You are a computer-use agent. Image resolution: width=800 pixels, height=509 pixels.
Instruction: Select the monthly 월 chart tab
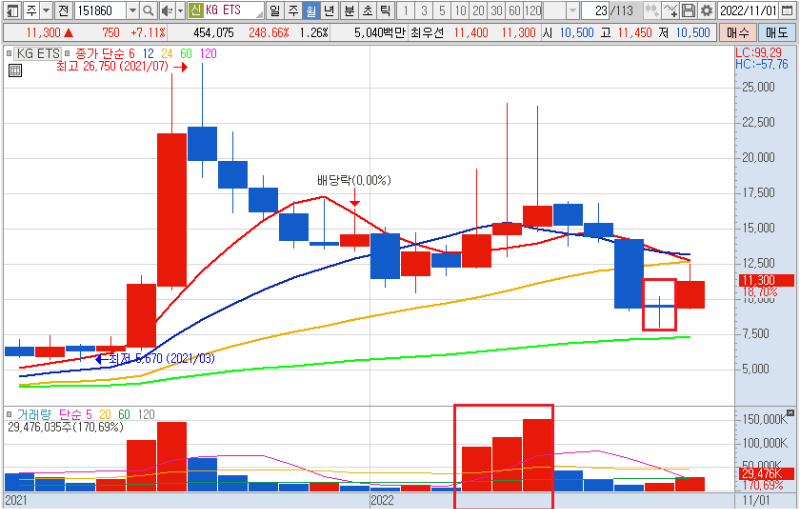pyautogui.click(x=311, y=10)
